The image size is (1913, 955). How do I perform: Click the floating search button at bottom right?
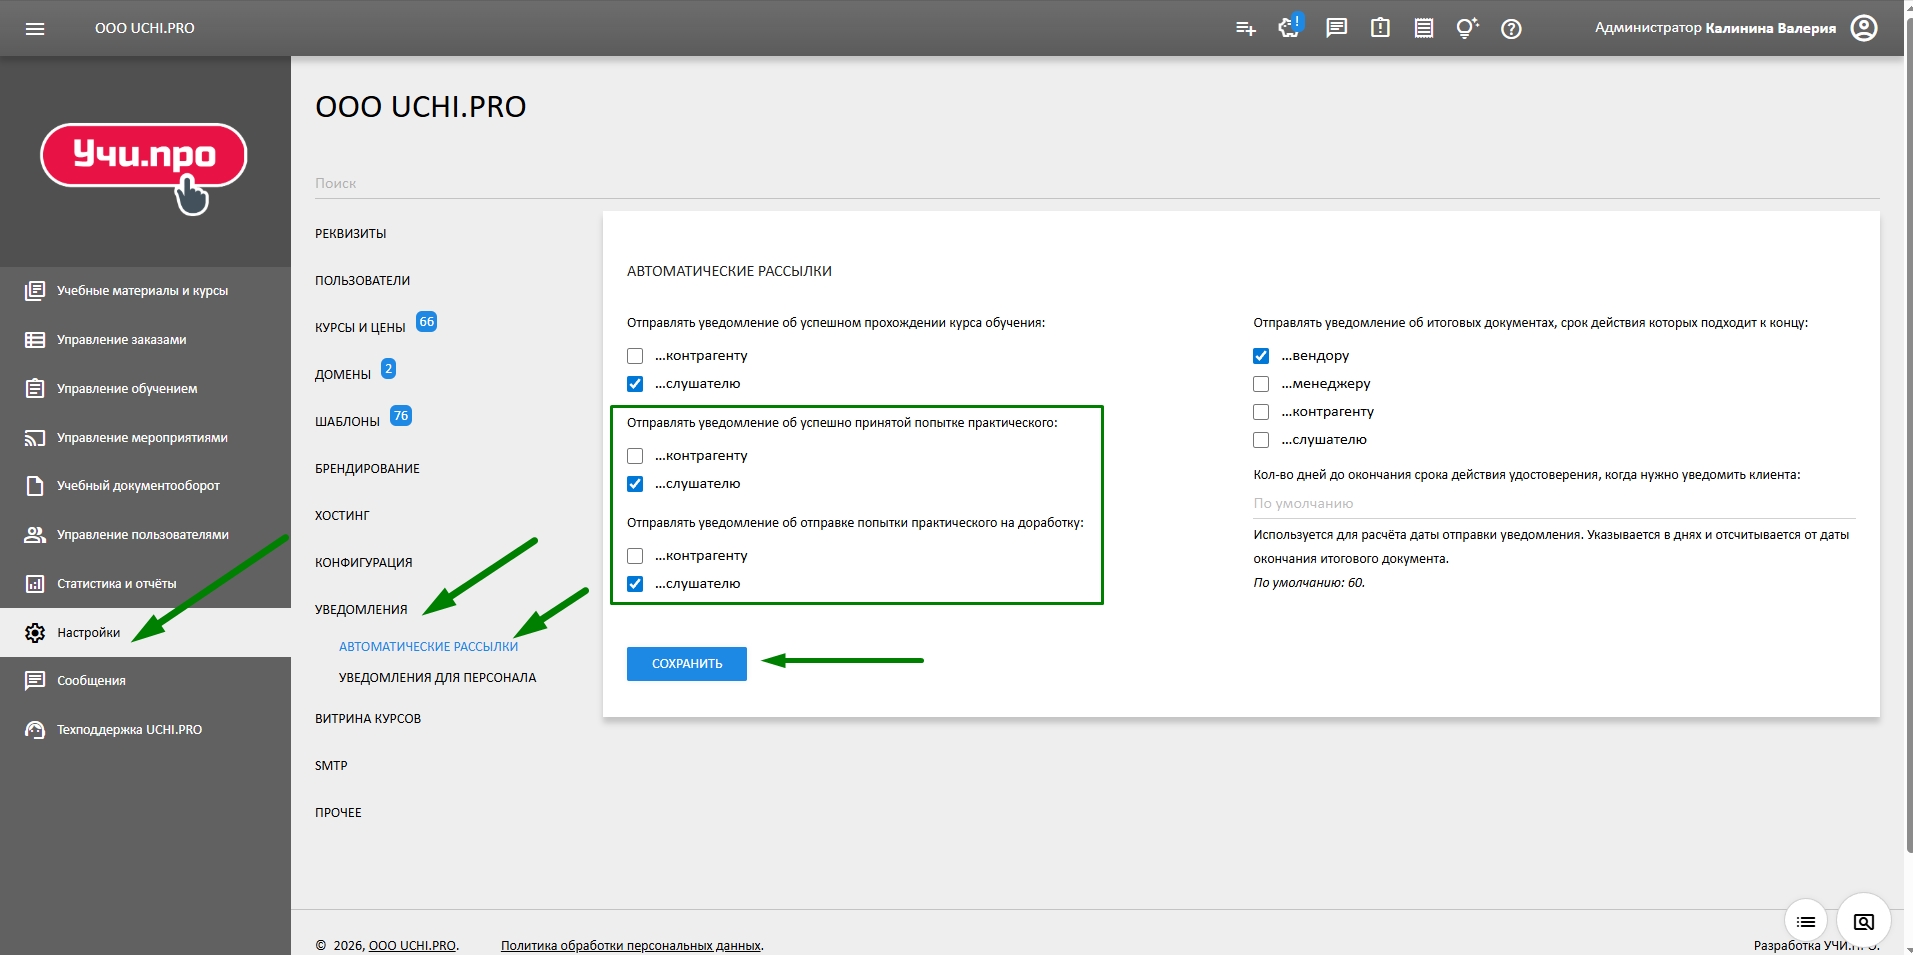(1863, 921)
